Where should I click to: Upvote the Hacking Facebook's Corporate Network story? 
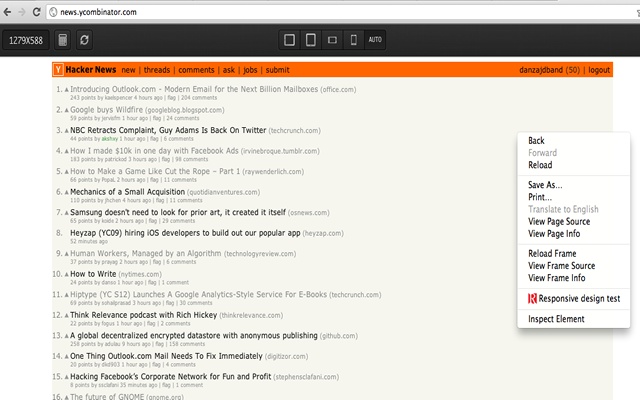tap(67, 377)
